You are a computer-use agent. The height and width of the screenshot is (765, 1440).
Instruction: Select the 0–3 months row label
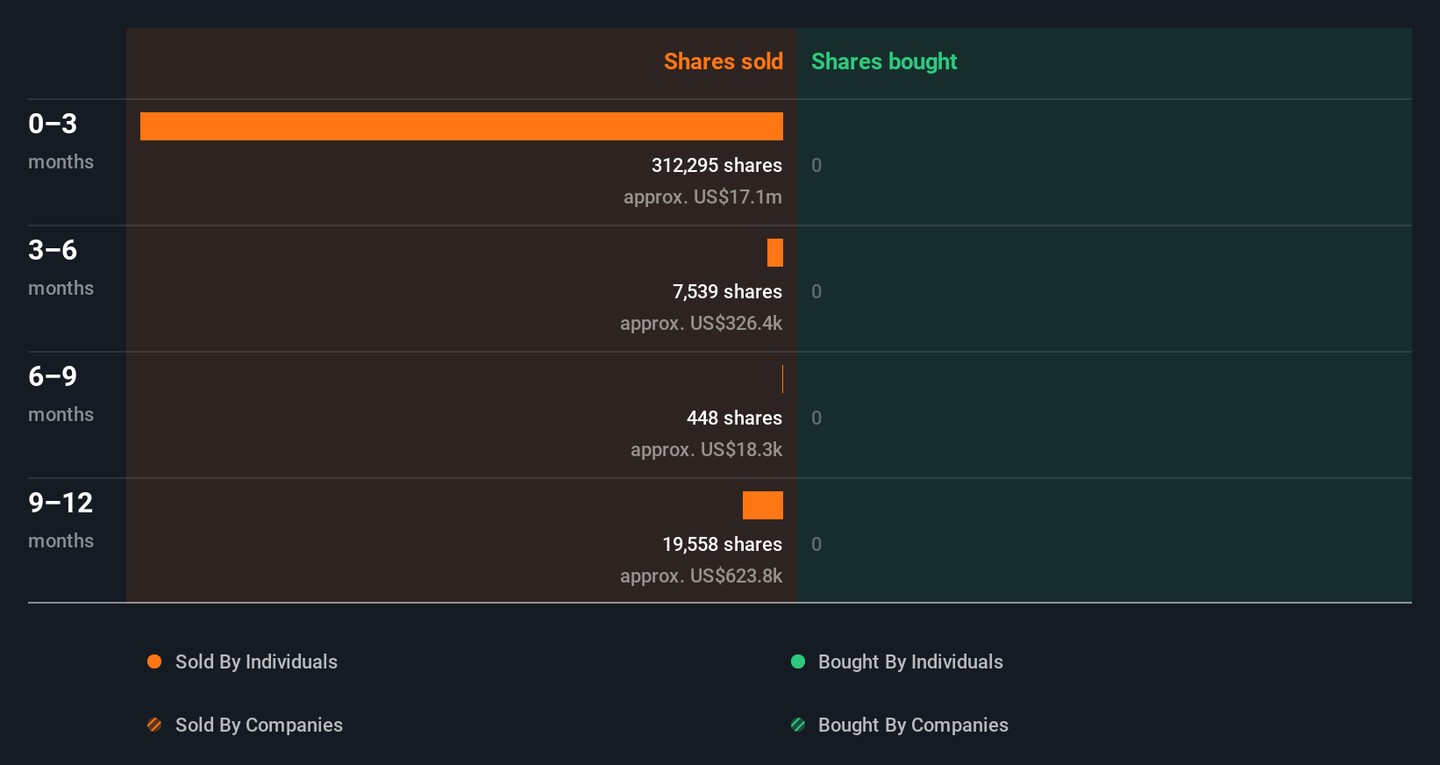click(53, 124)
